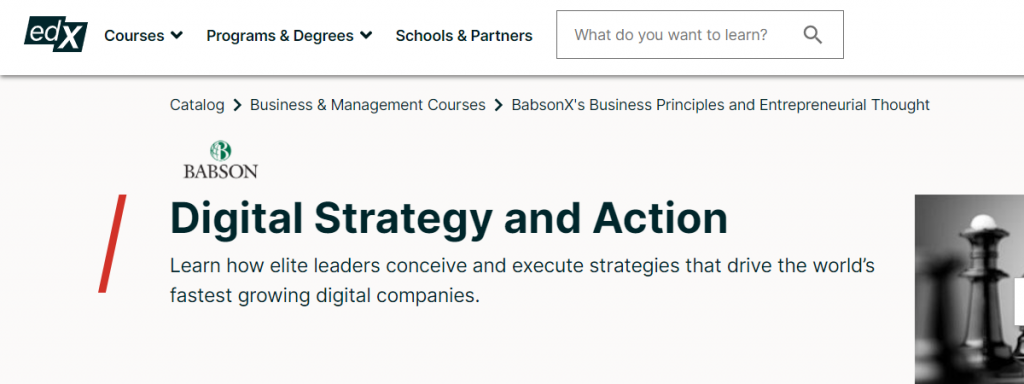
Task: Expand the Programs & Degrees dropdown arrow
Action: [x=366, y=35]
